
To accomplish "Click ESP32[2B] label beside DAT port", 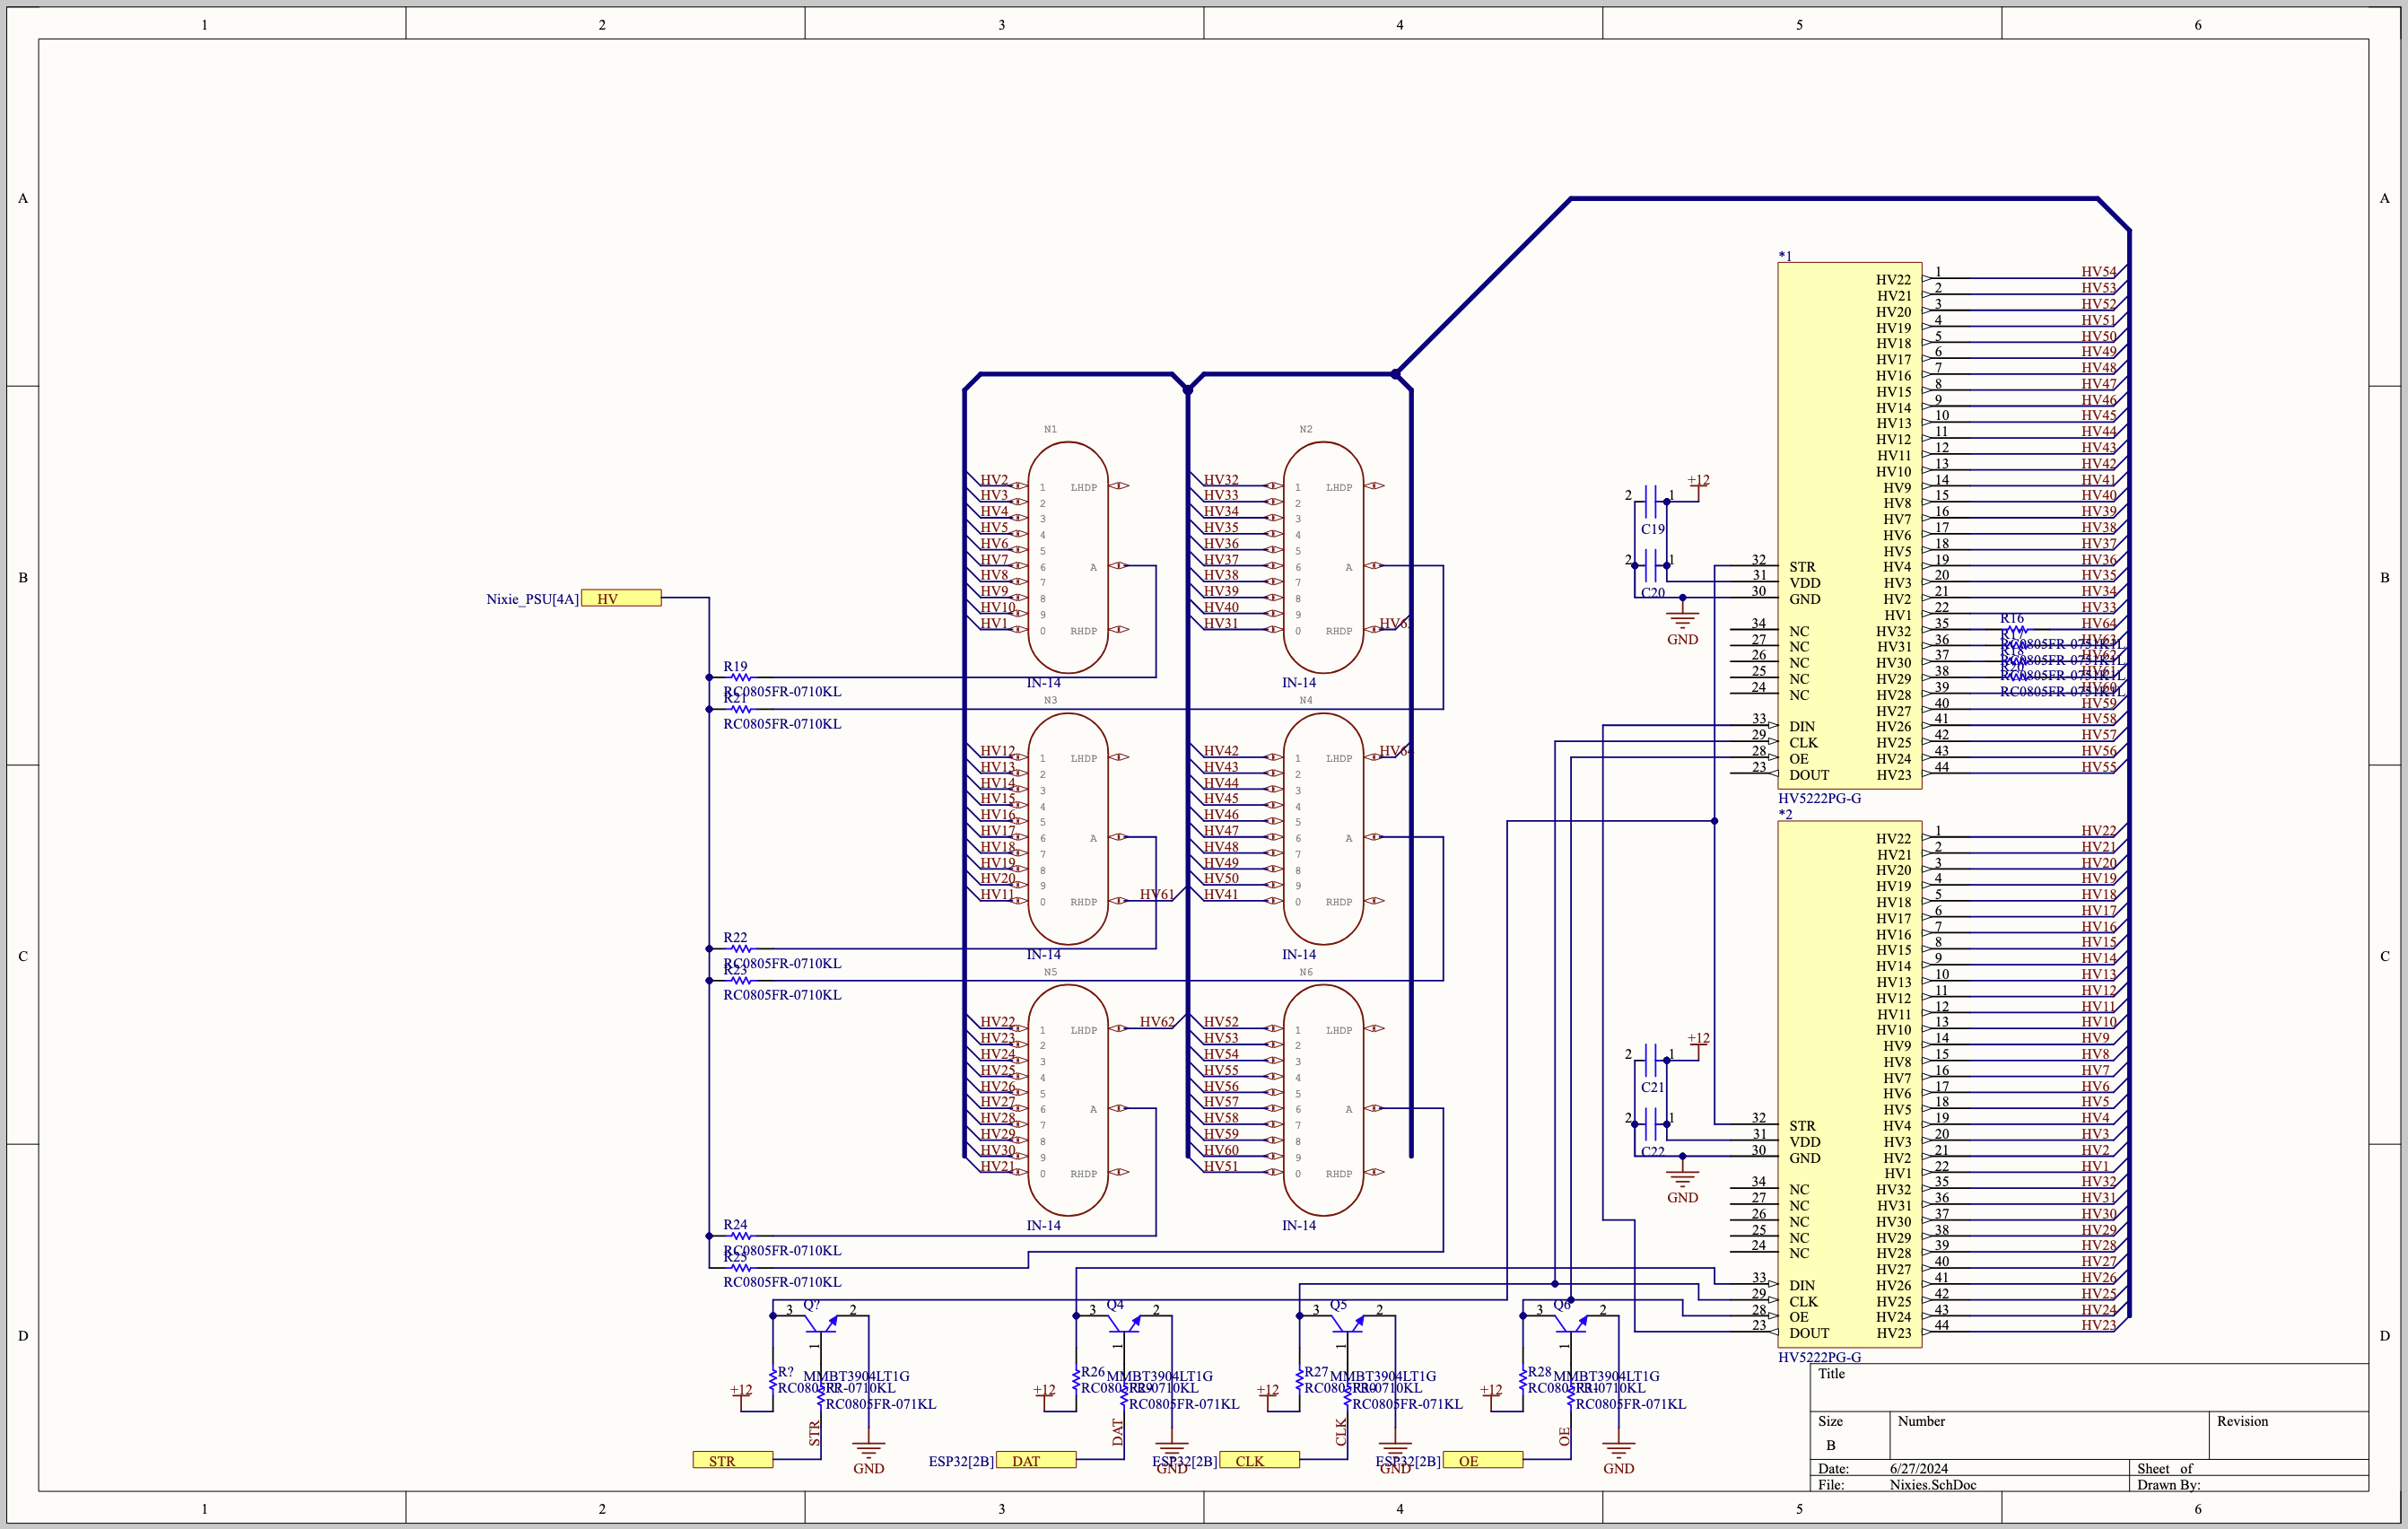I will (961, 1461).
